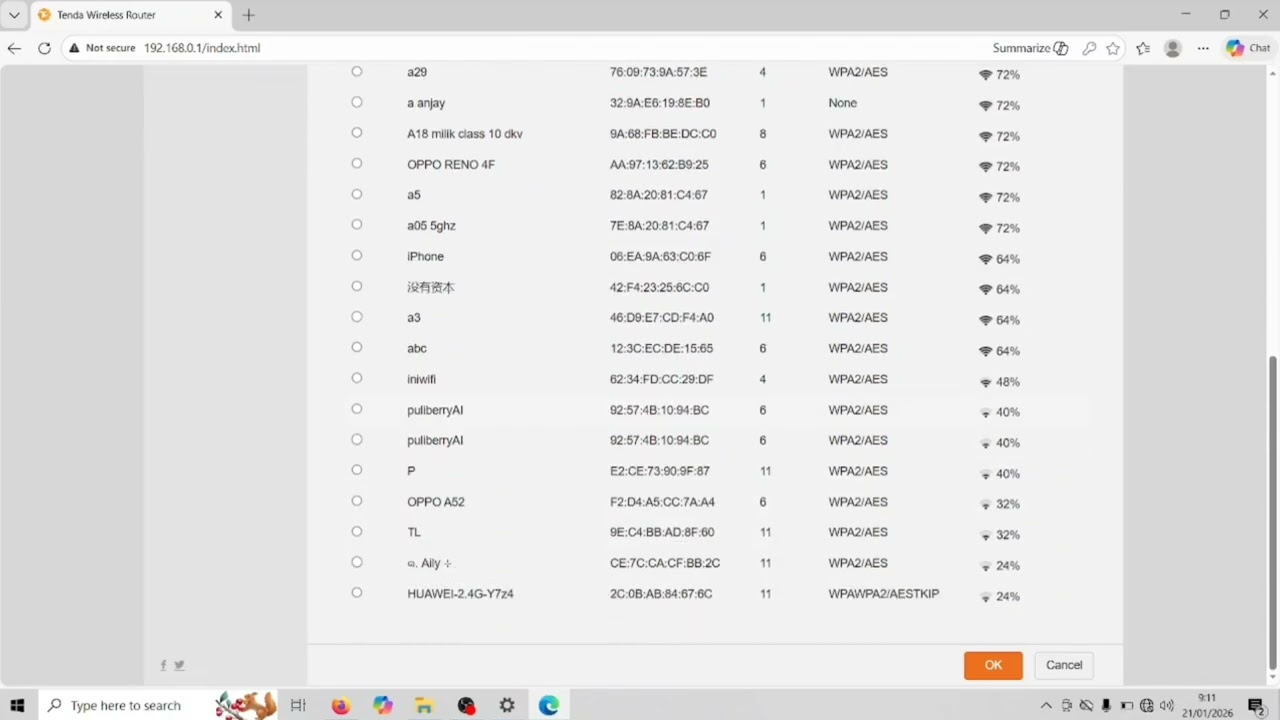Click the page vertical scrollbar
1280x720 pixels.
coord(1273,513)
